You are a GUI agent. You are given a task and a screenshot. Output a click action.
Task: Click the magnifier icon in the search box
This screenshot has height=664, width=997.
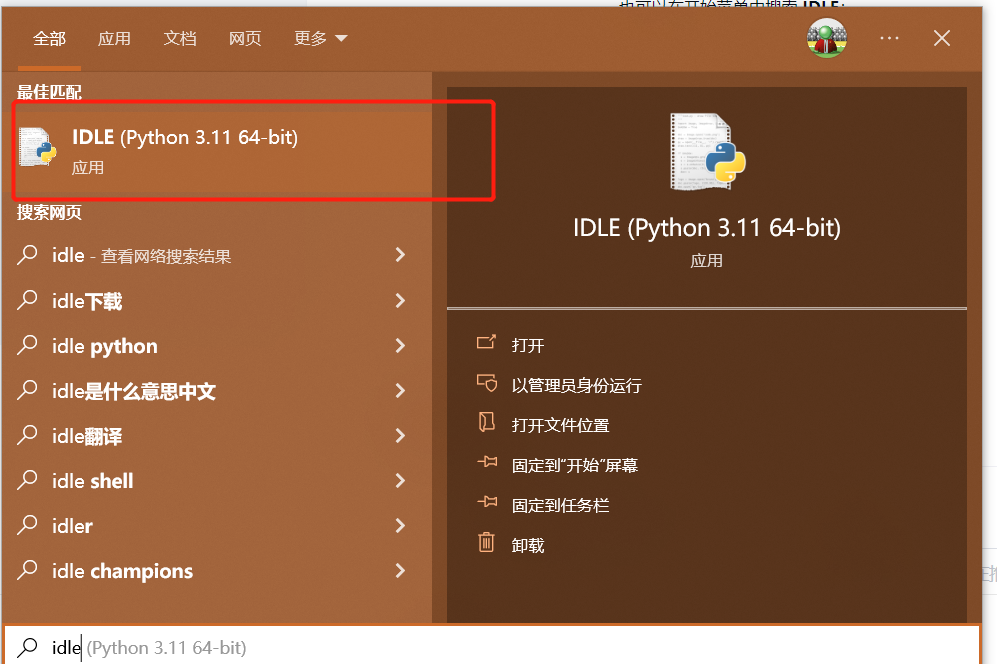tap(28, 647)
